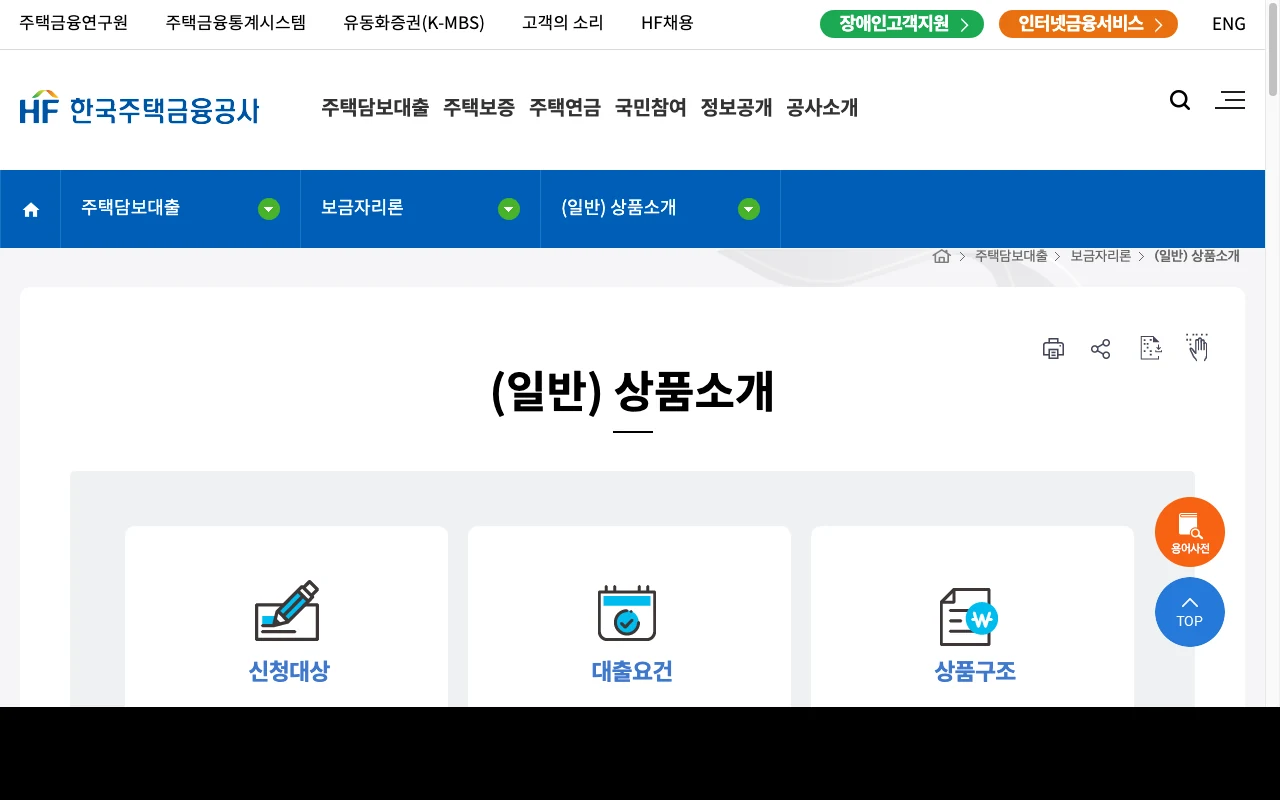Expand the (일반) 상품소개 dropdown

click(749, 209)
